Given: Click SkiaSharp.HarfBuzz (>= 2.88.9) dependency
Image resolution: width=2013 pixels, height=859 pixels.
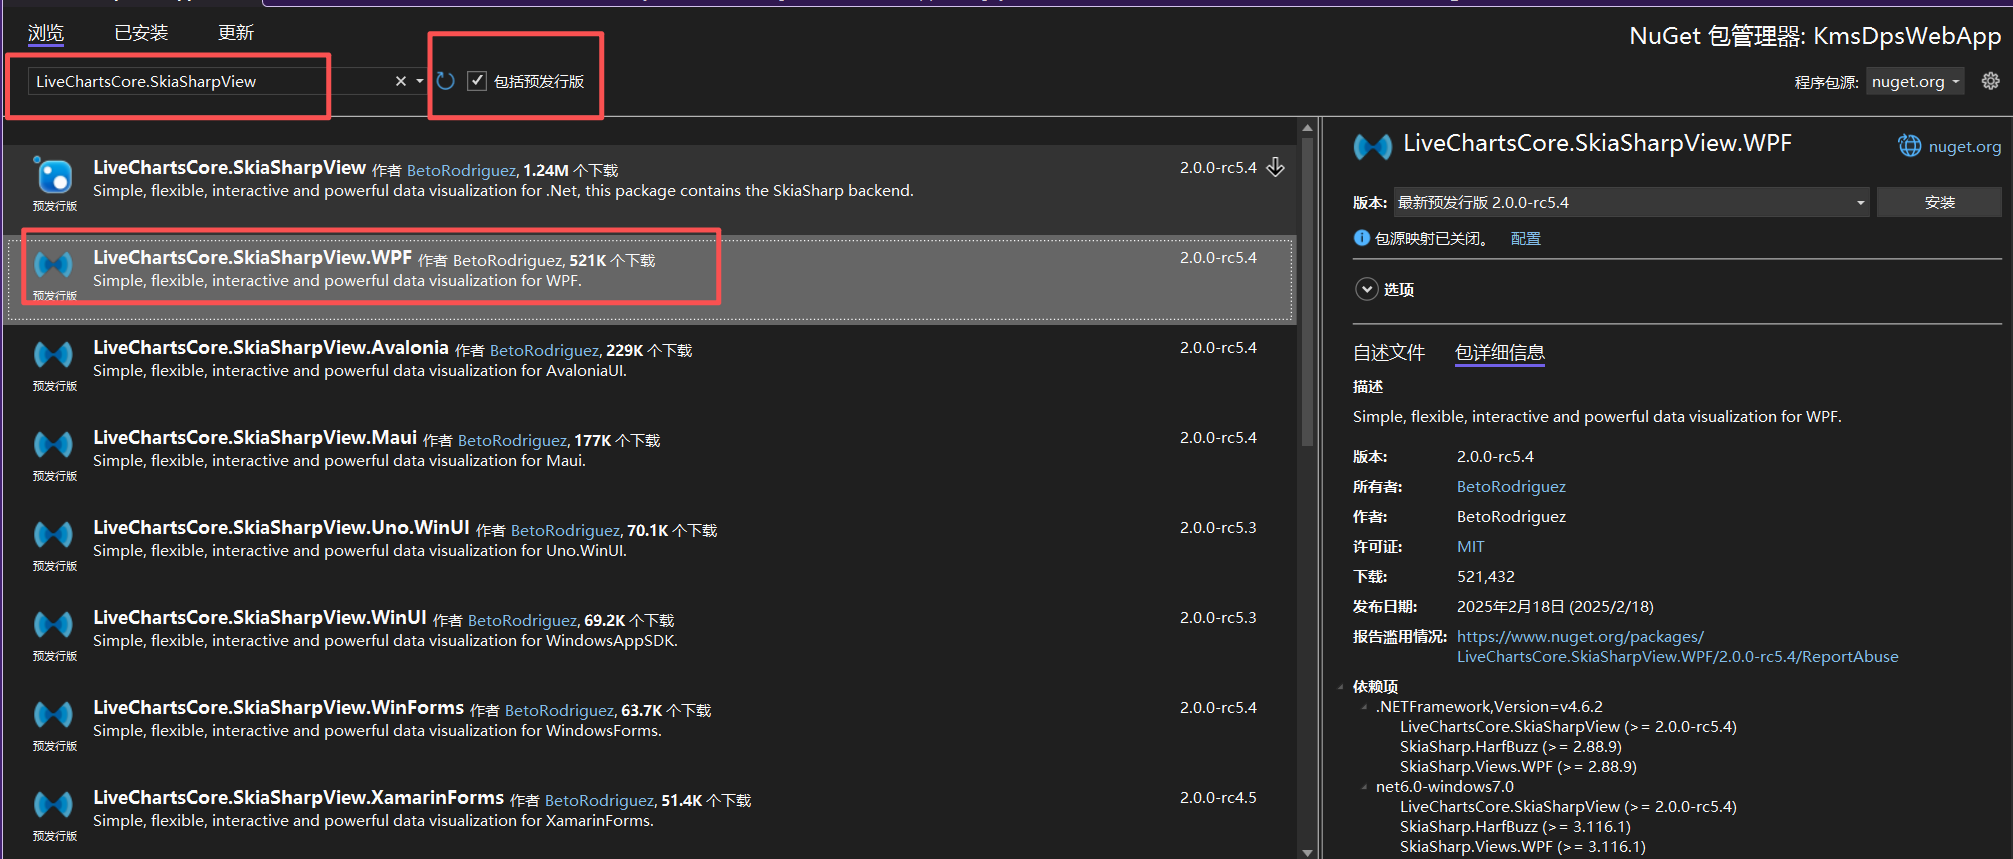Looking at the screenshot, I should [1511, 746].
